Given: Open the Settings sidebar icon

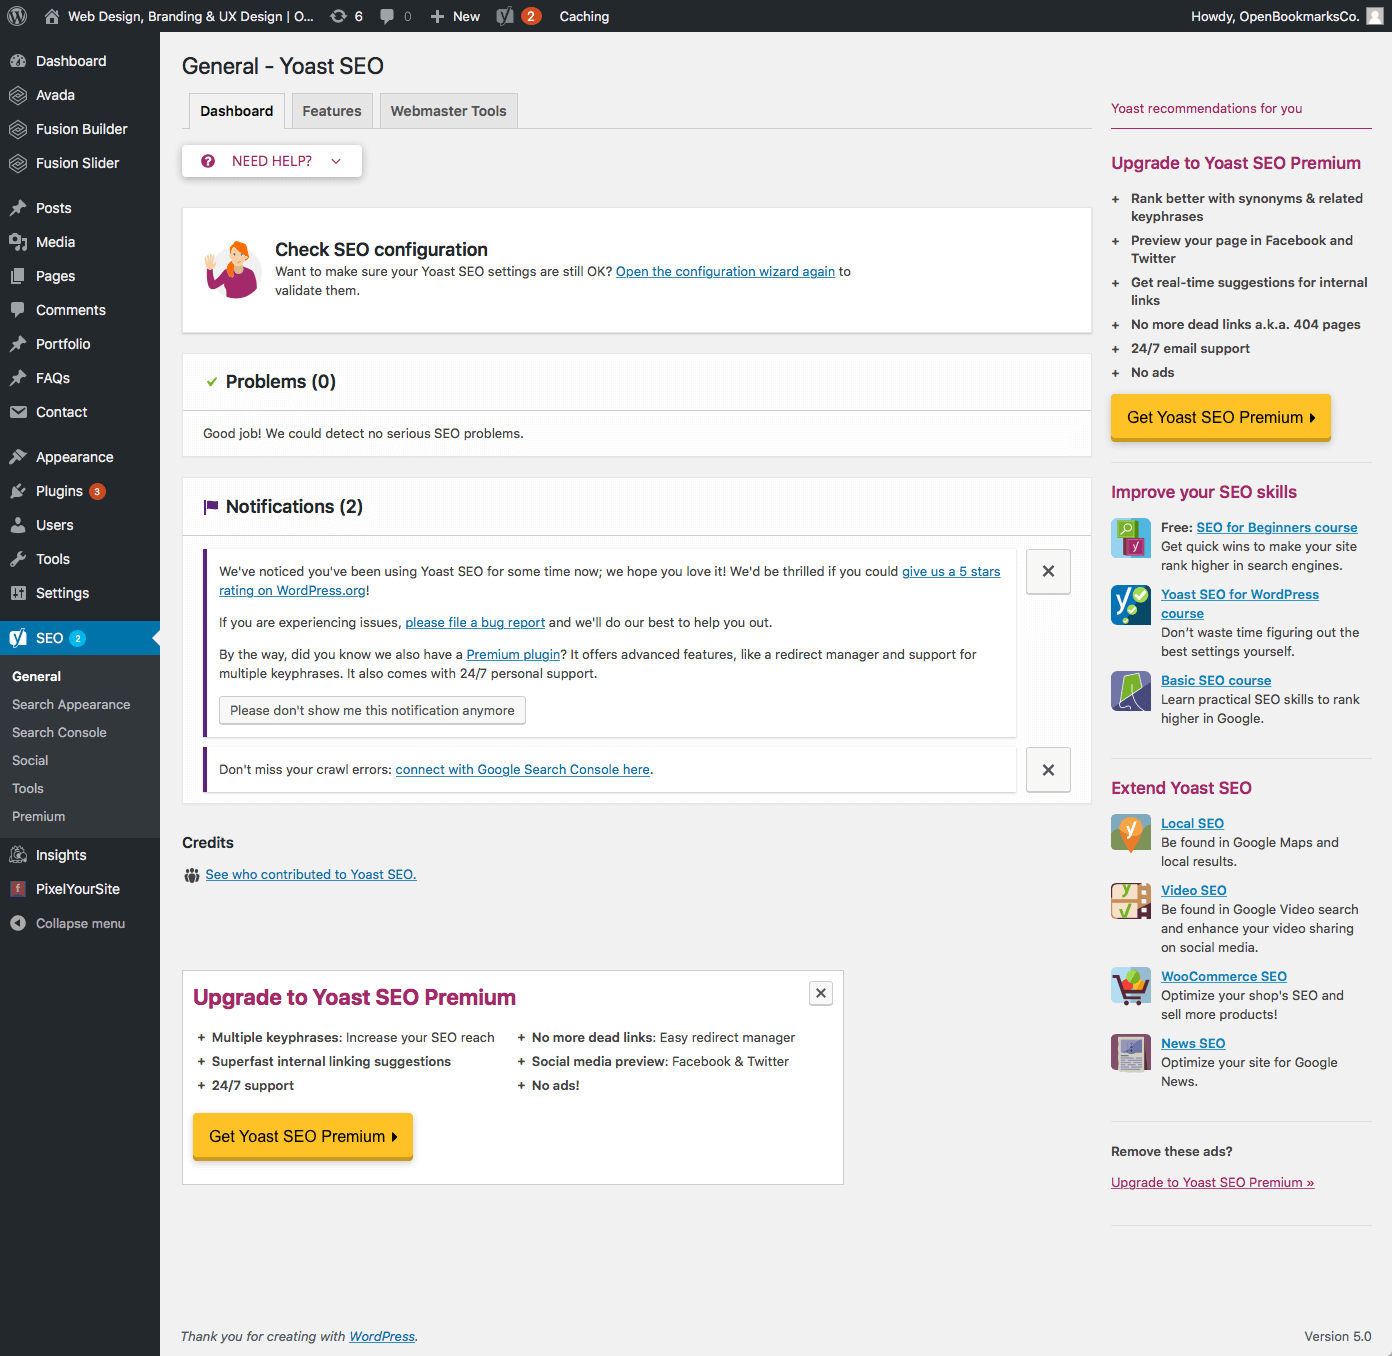Looking at the screenshot, I should [18, 593].
